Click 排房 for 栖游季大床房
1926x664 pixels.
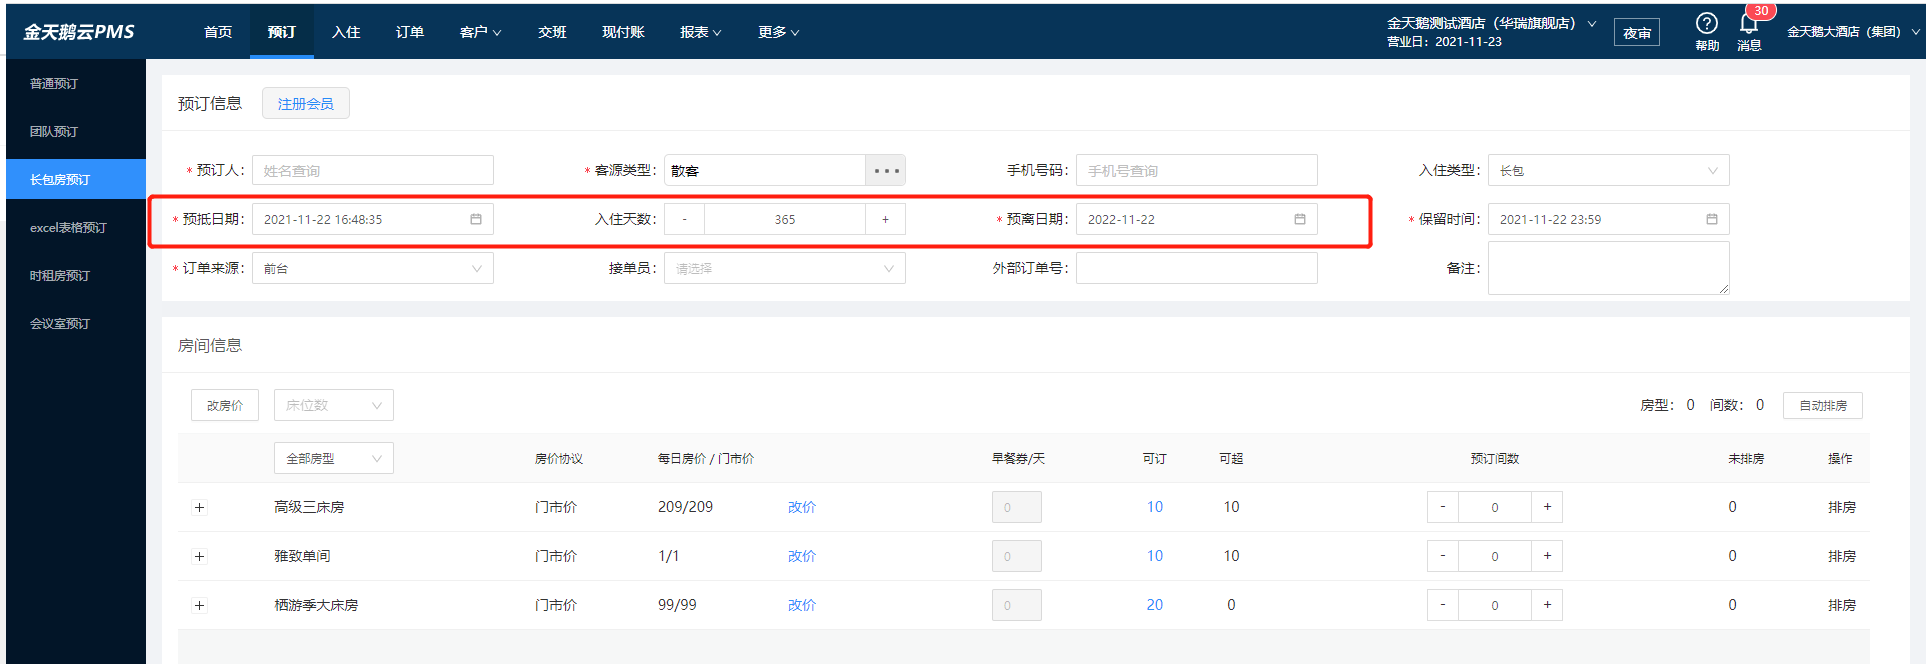[1842, 605]
